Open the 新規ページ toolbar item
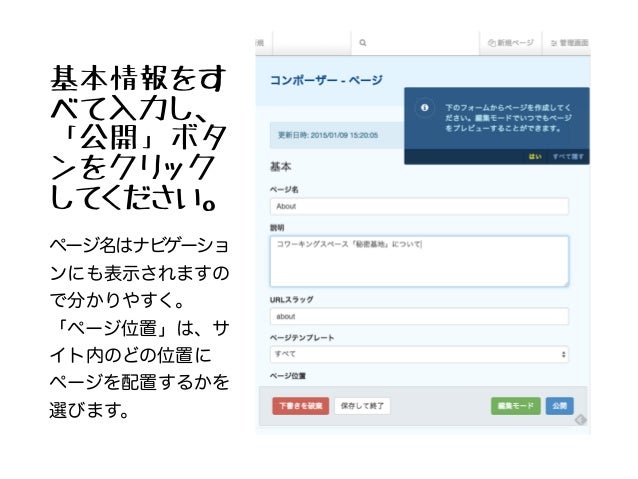The height and width of the screenshot is (479, 638). point(511,43)
